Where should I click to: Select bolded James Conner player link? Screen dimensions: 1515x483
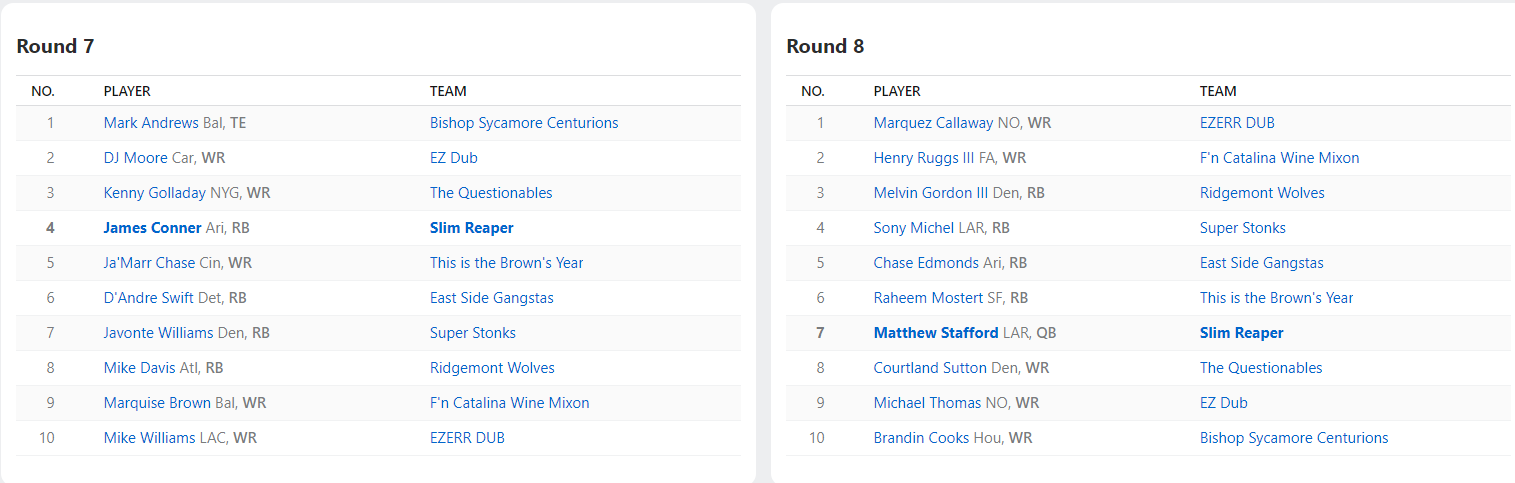point(152,228)
